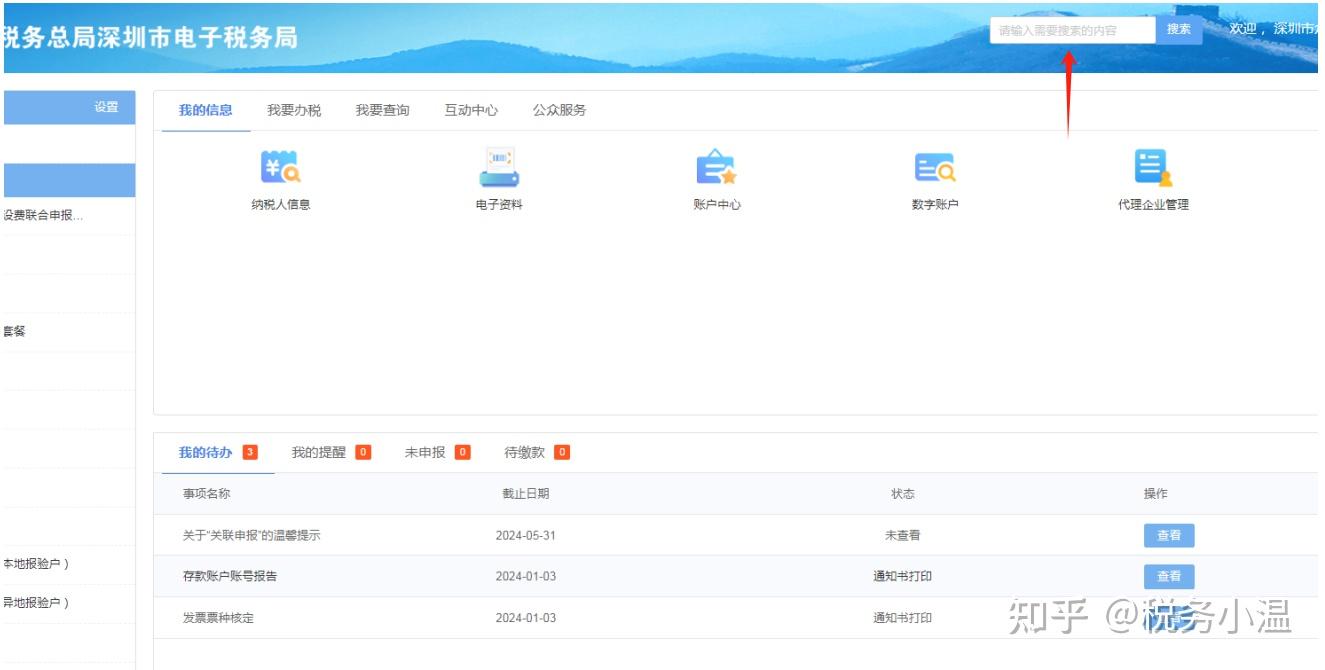Click the 代理企业管理 label
The image size is (1325, 670).
1153,204
